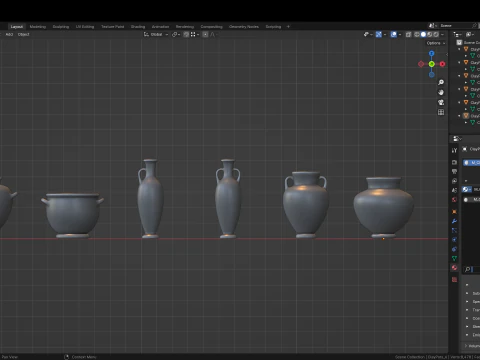This screenshot has width=480, height=360.
Task: Expand the viewport sidebar arrow
Action: click(x=447, y=54)
